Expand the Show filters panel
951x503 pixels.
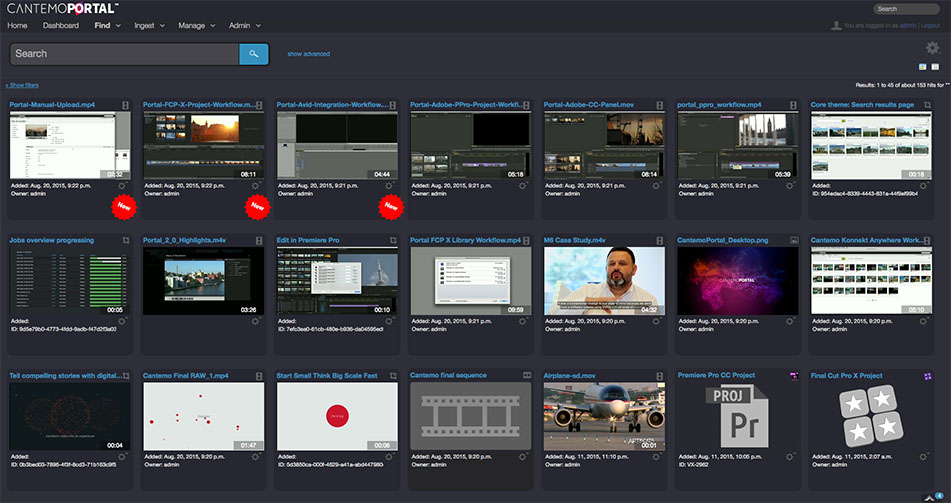coord(22,86)
